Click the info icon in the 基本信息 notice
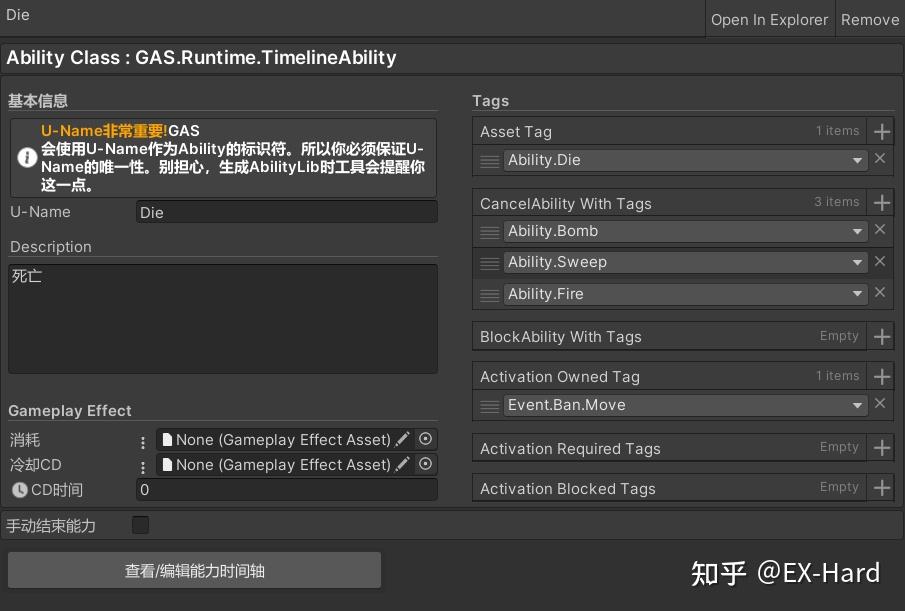This screenshot has width=905, height=611. click(27, 157)
